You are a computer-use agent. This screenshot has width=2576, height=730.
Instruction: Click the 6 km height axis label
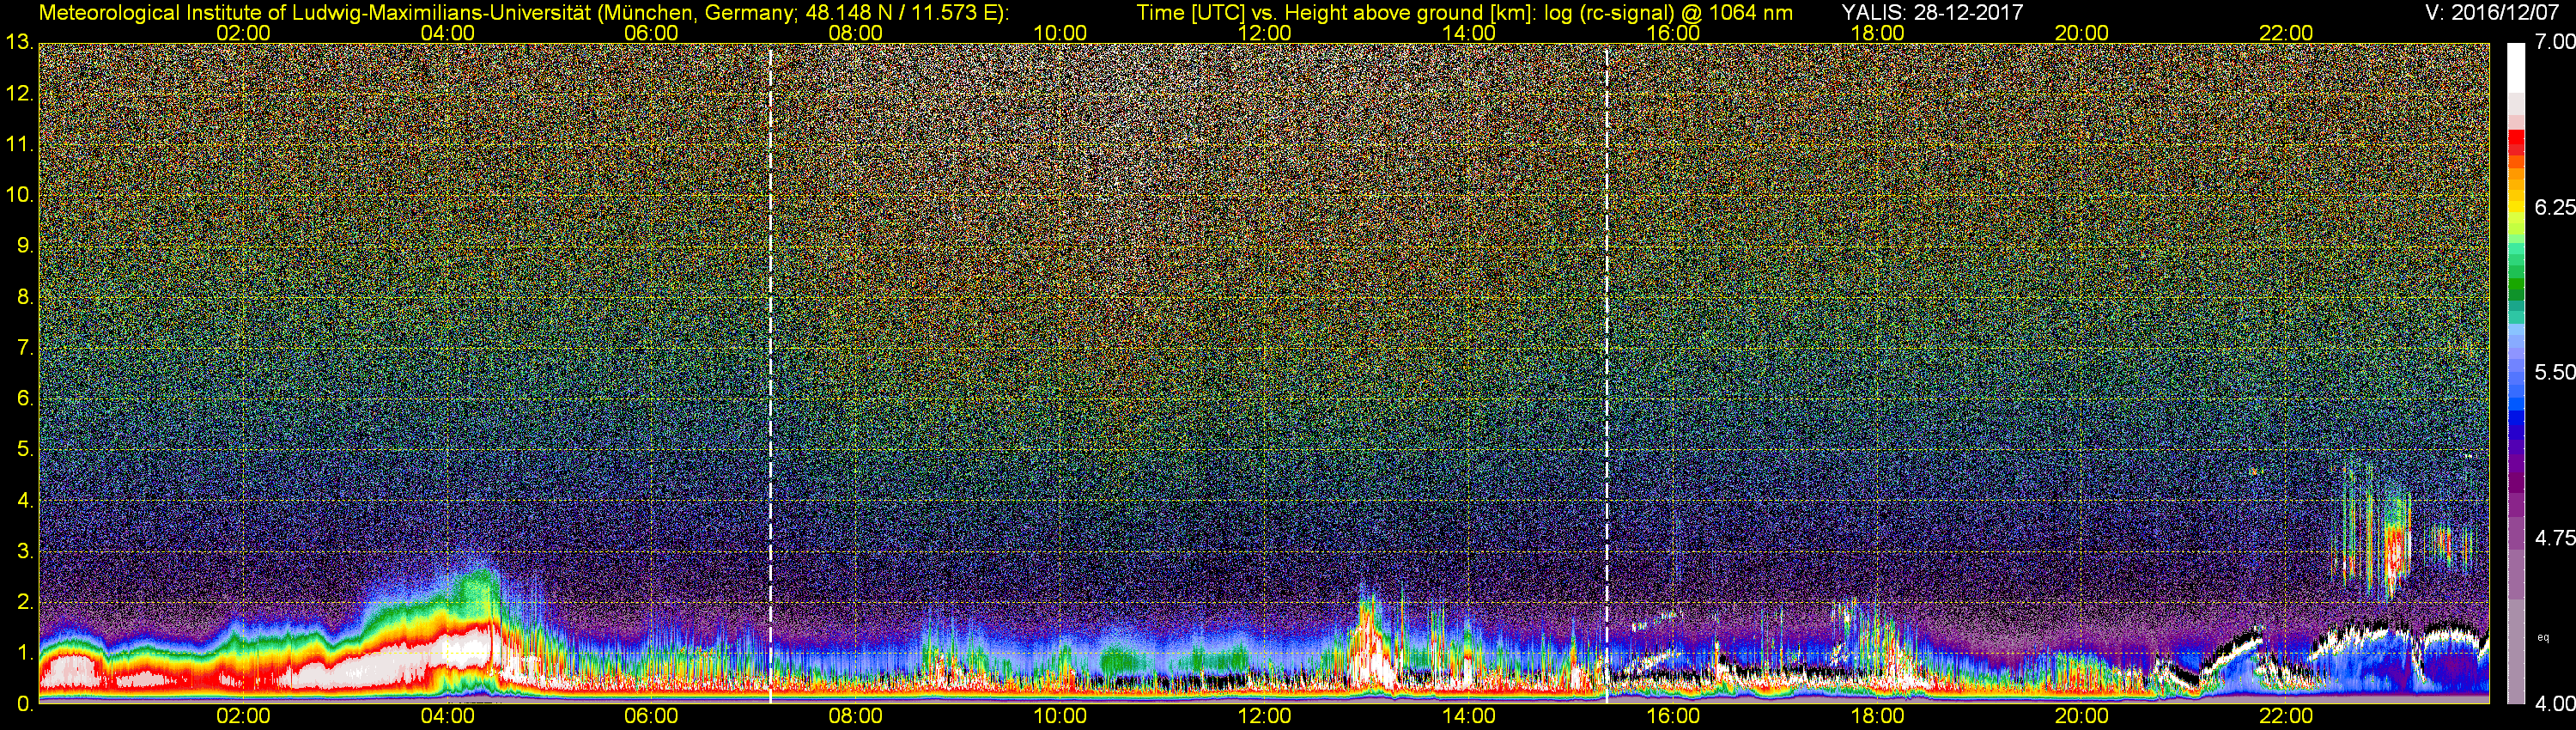[24, 399]
